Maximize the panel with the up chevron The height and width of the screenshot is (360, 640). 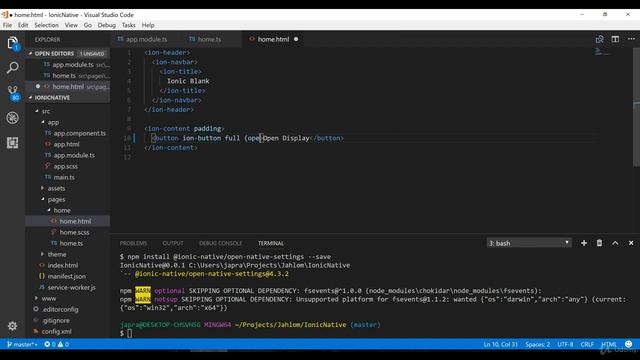[x=615, y=243]
